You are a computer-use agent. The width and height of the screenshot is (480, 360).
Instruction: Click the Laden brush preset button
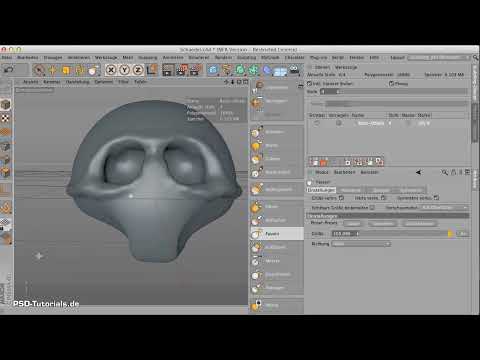(x=354, y=223)
